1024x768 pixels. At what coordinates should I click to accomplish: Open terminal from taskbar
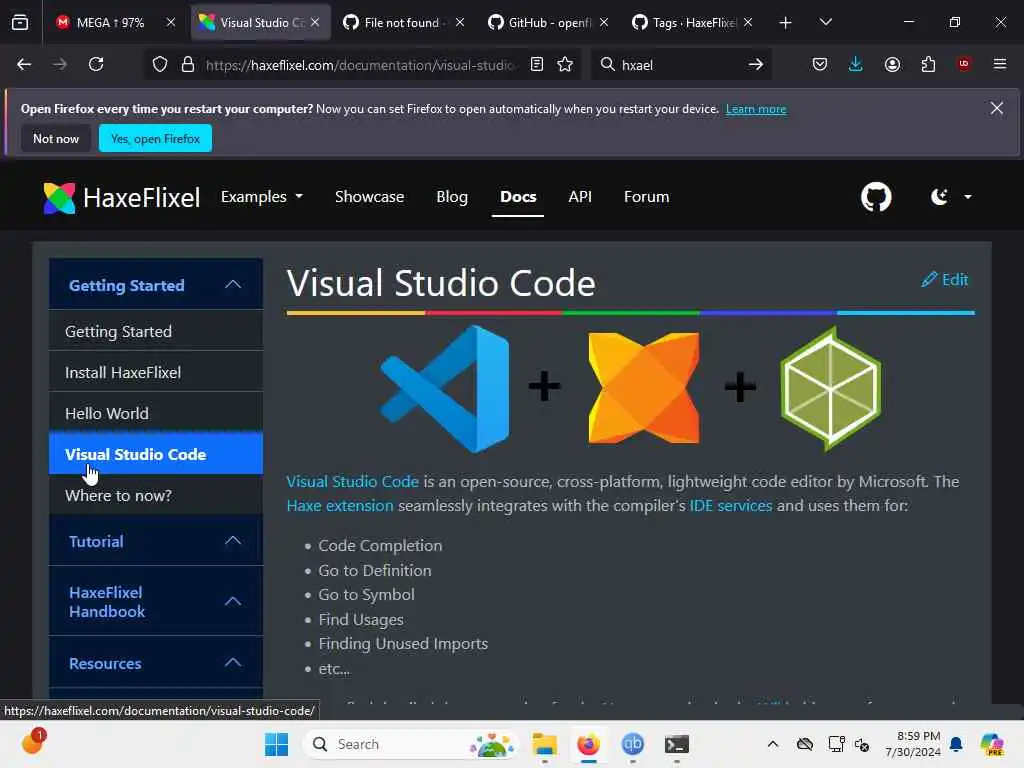tap(677, 744)
